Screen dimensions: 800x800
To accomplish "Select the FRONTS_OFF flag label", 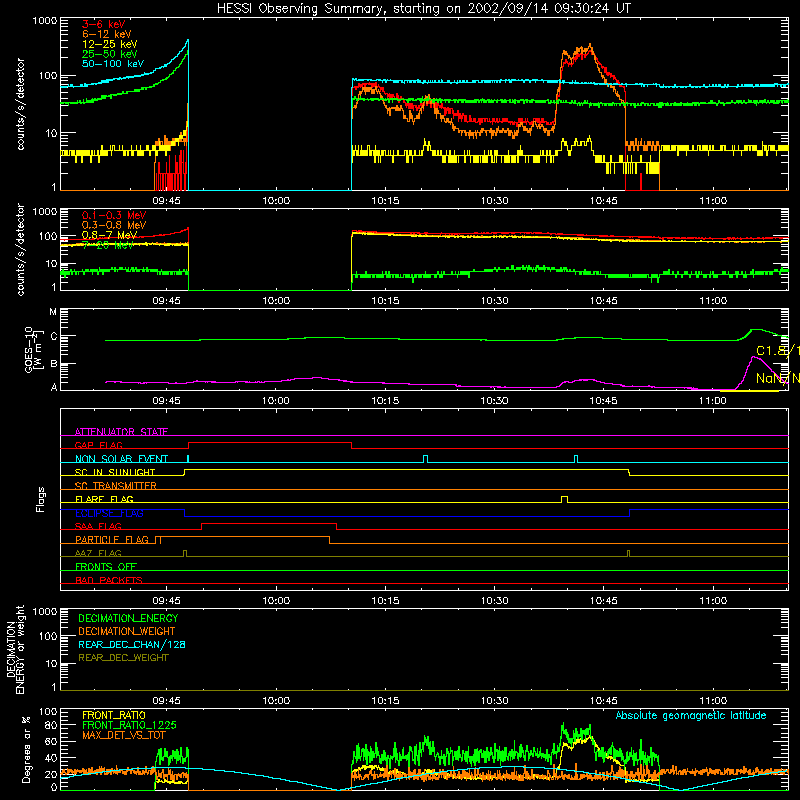I will [106, 566].
